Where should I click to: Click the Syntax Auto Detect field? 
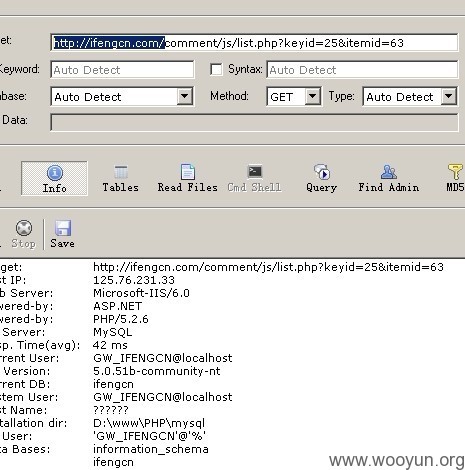(362, 70)
